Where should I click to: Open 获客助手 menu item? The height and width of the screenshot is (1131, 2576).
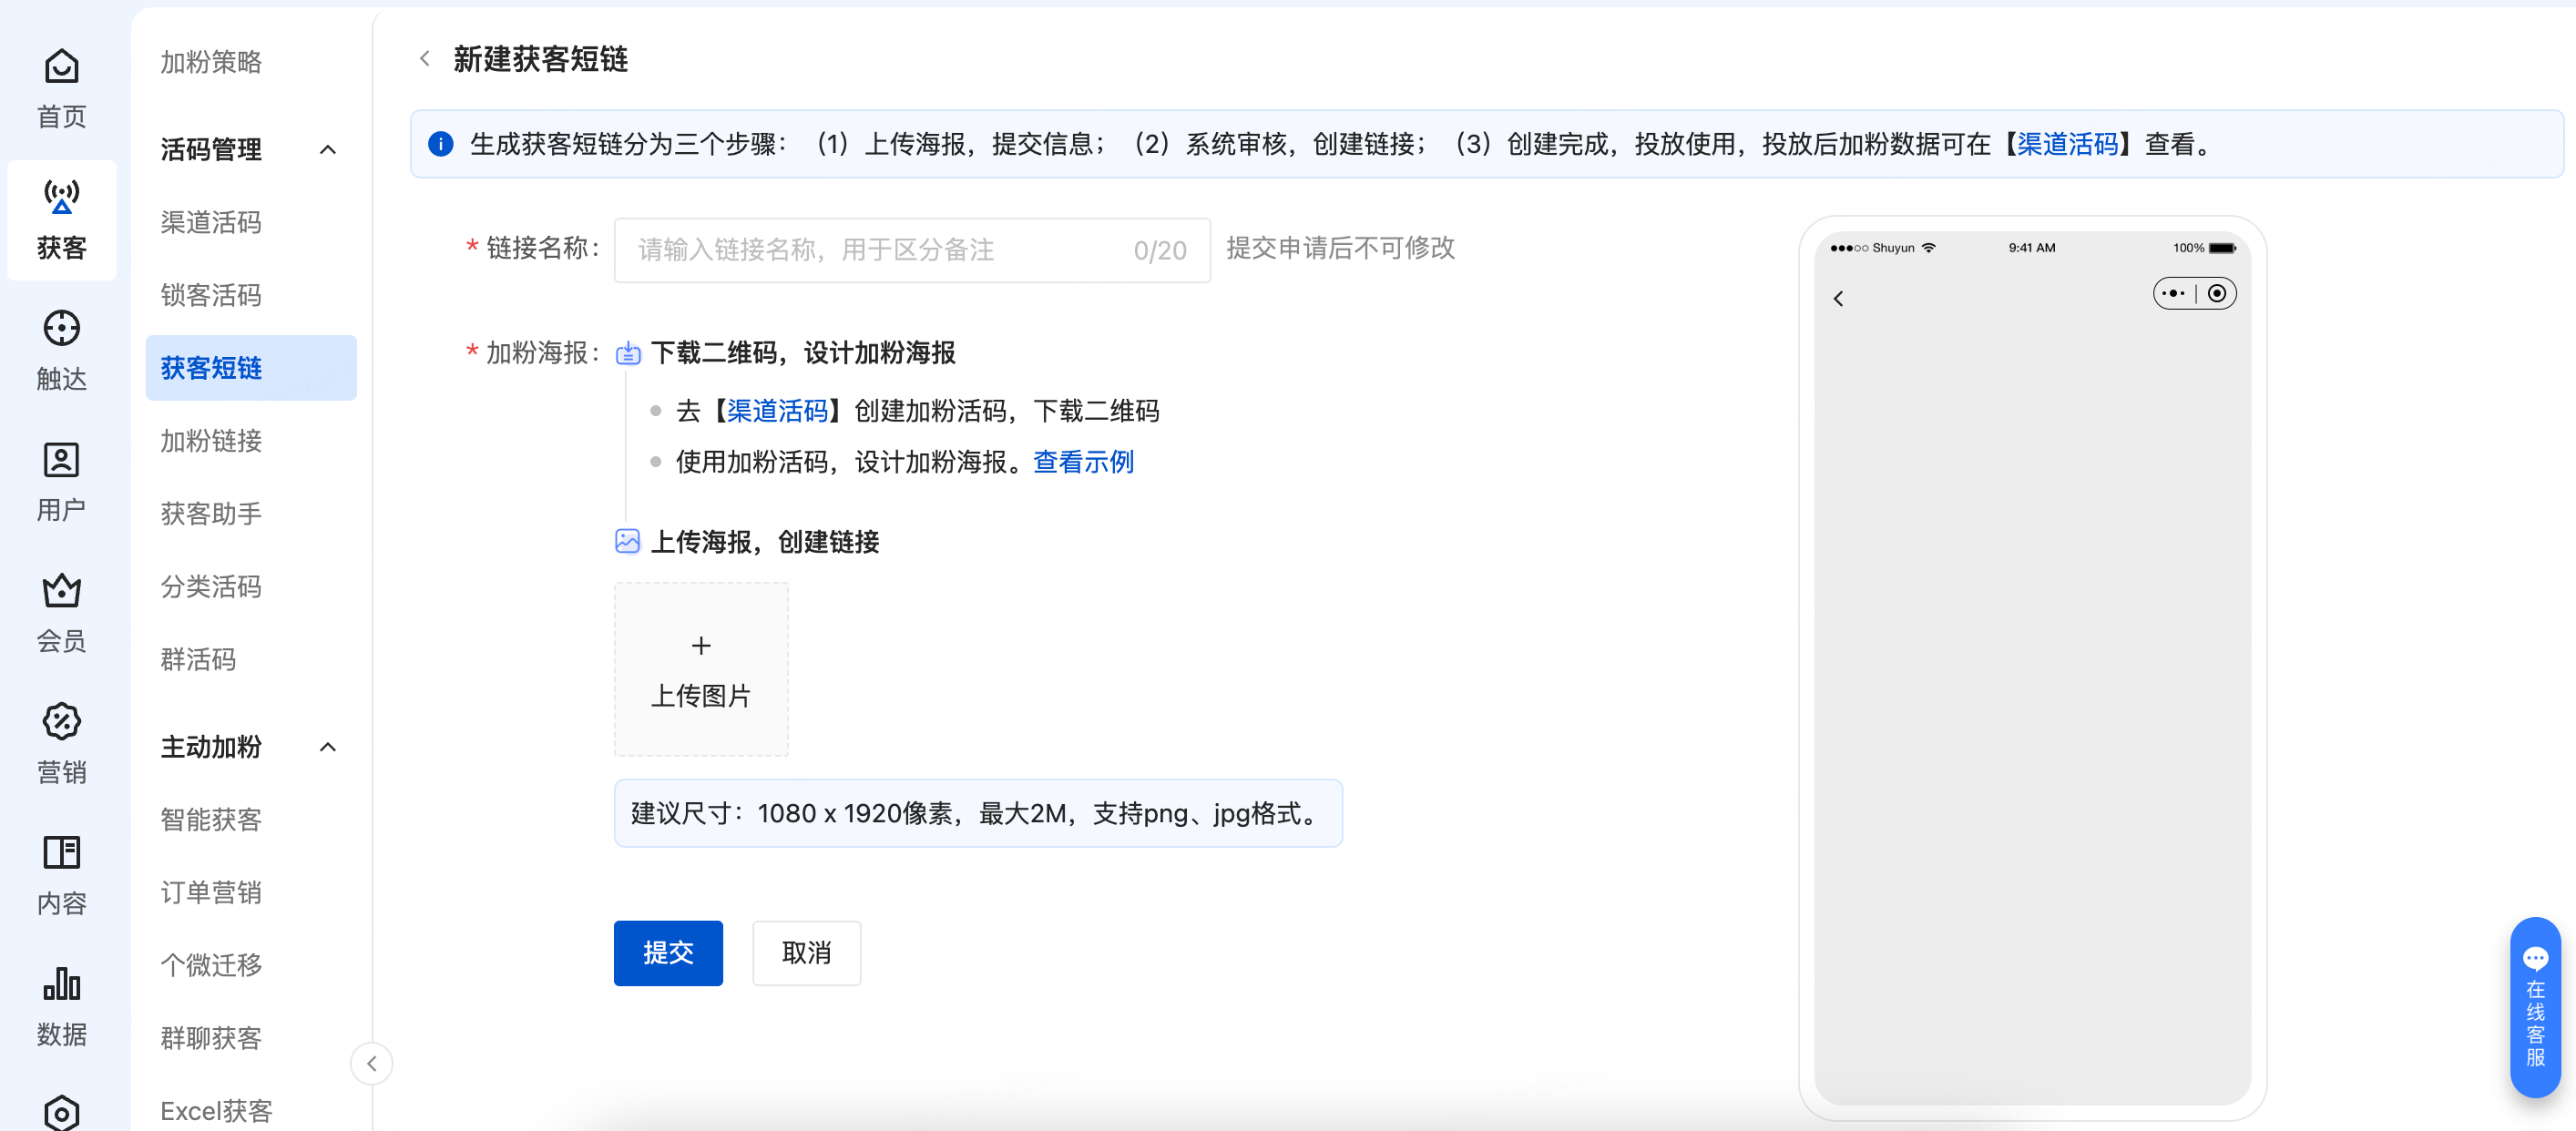point(211,514)
